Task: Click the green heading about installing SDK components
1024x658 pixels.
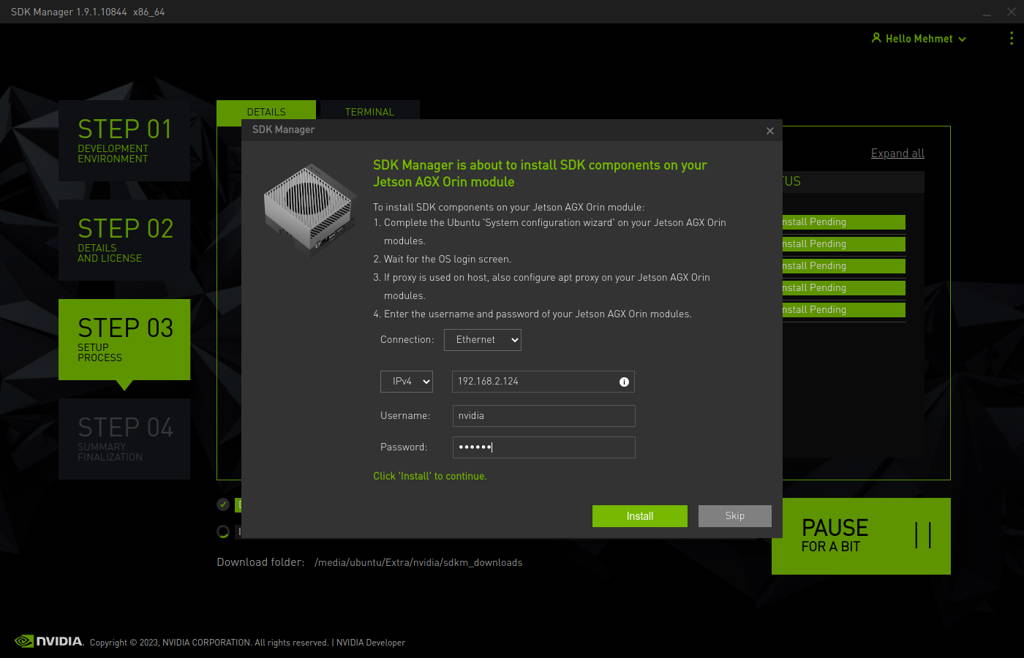Action: [x=540, y=174]
